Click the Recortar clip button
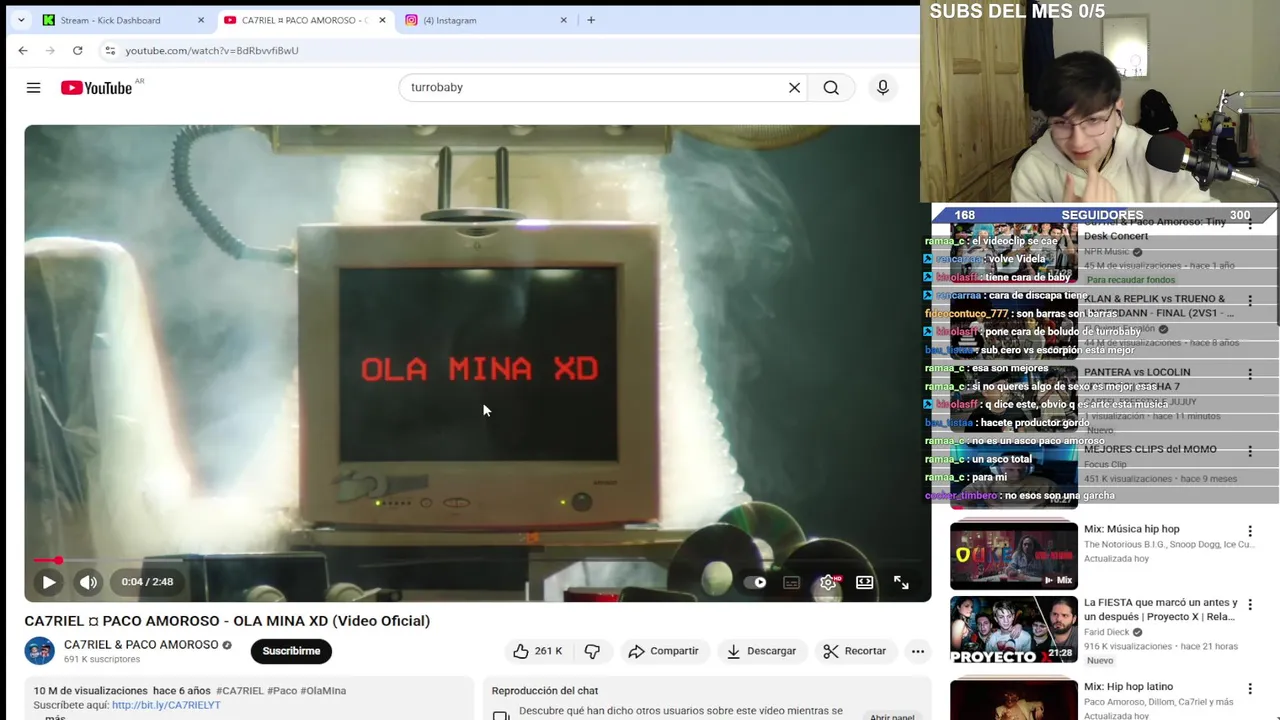Screen dimensions: 1280x720 [855, 651]
